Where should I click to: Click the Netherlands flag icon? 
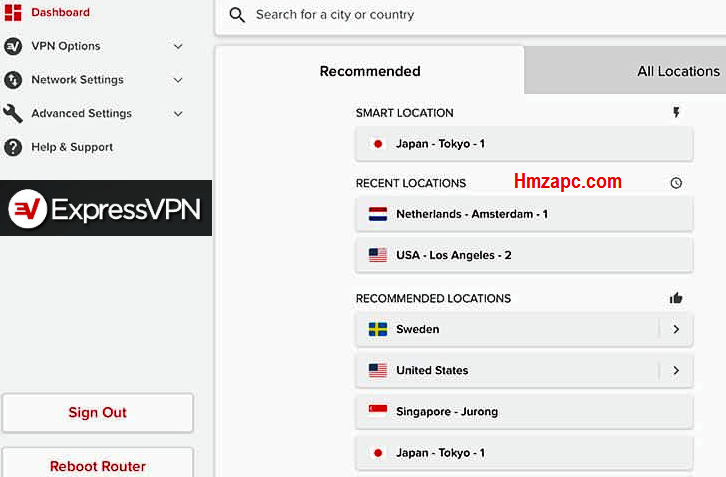point(378,214)
